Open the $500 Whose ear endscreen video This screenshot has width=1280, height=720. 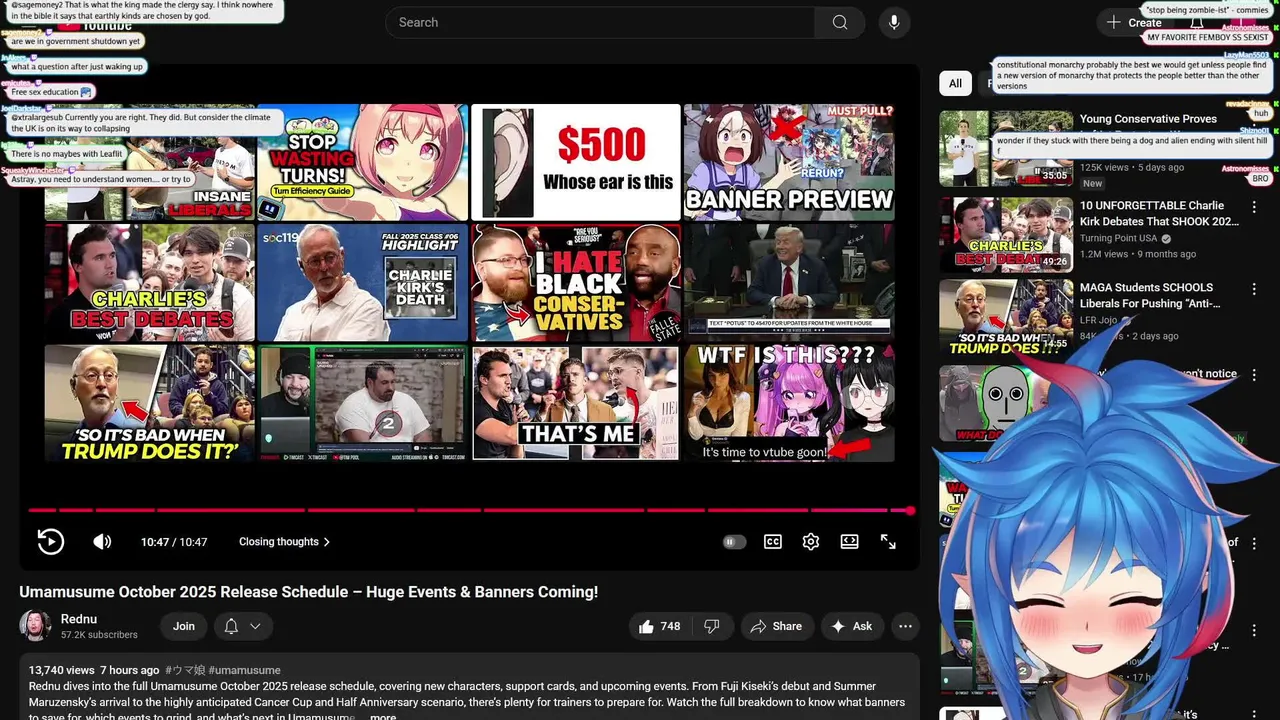[576, 162]
